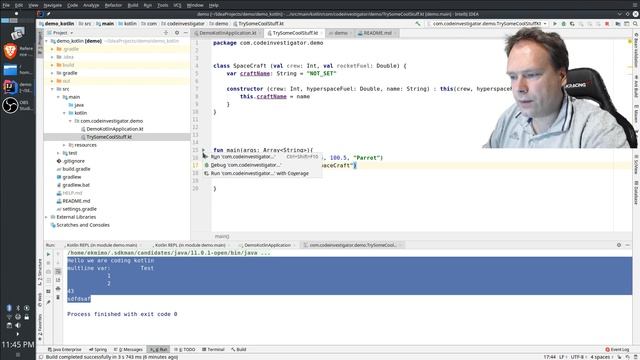This screenshot has height=360, width=640.
Task: Rerun program using Run panel play icon
Action: tap(49, 254)
